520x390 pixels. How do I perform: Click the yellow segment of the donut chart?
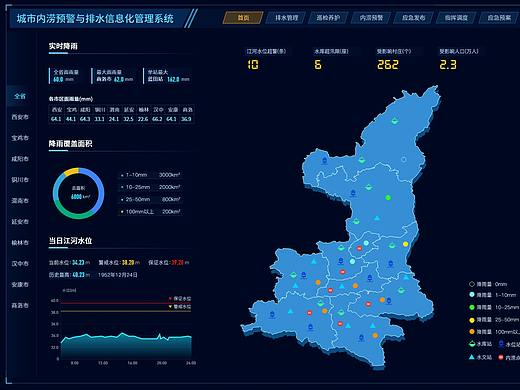(71, 172)
